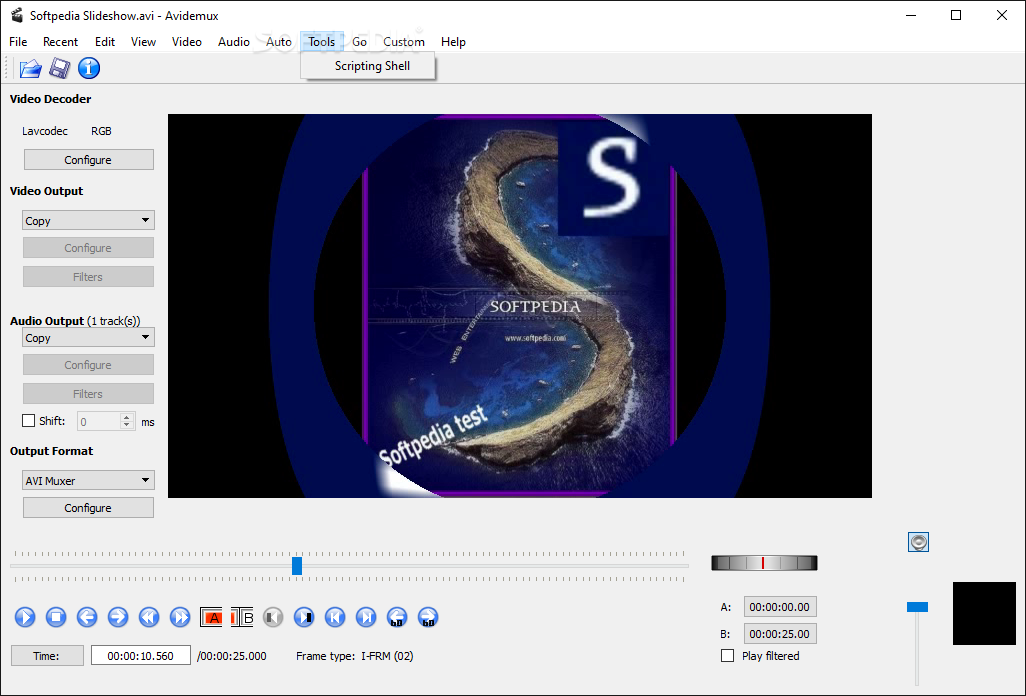Tick the Play filtered checkbox
Viewport: 1026px width, 696px height.
[727, 655]
